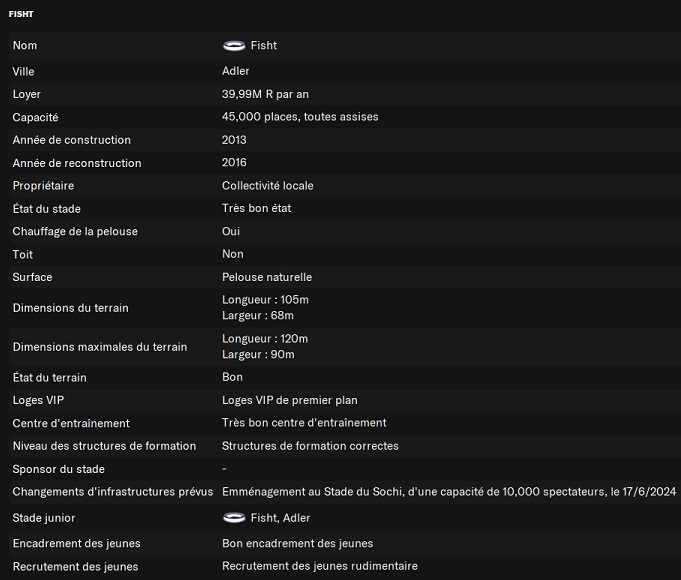This screenshot has width=681, height=580.
Task: Select 'Structures de formation correctes' value
Action: (310, 446)
